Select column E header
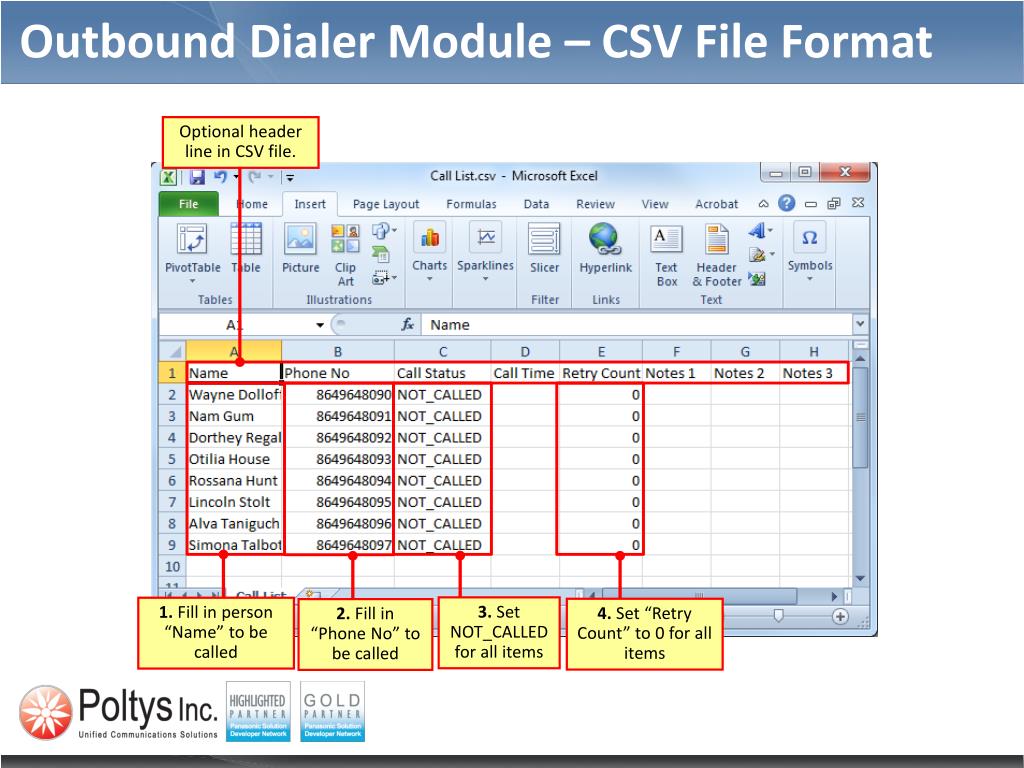 point(601,351)
